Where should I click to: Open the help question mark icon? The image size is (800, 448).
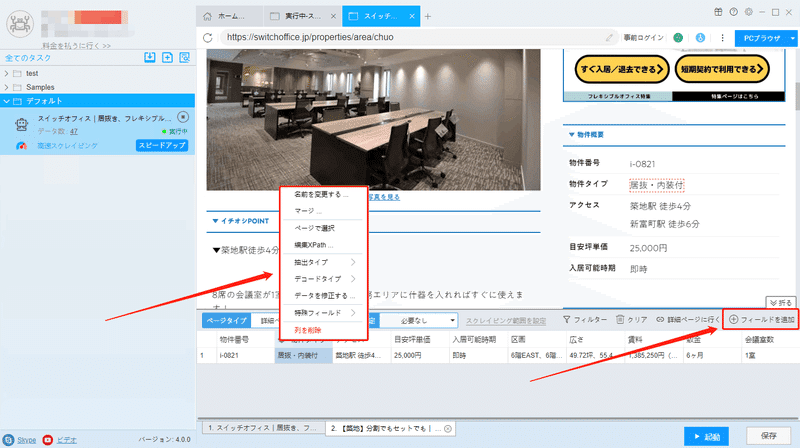click(x=733, y=12)
